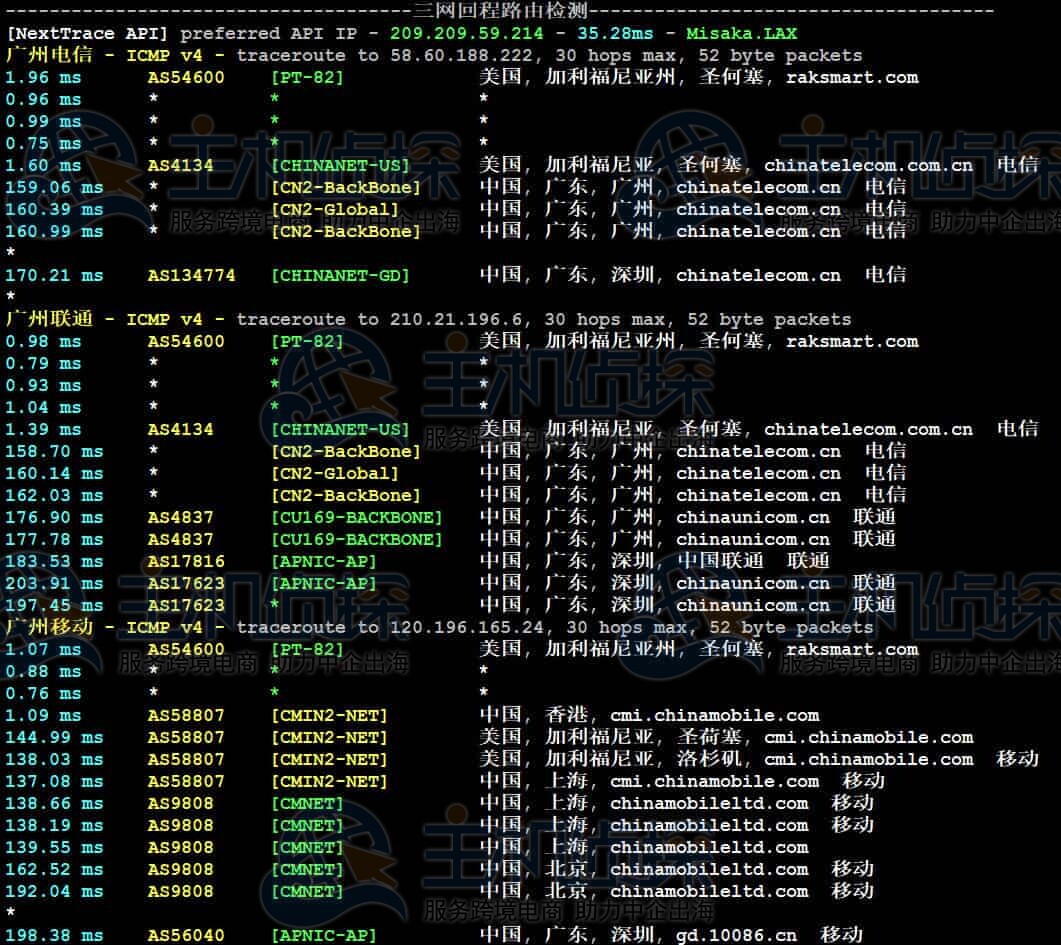
Task: Select the 198.38 ms latency value
Action: pos(54,935)
